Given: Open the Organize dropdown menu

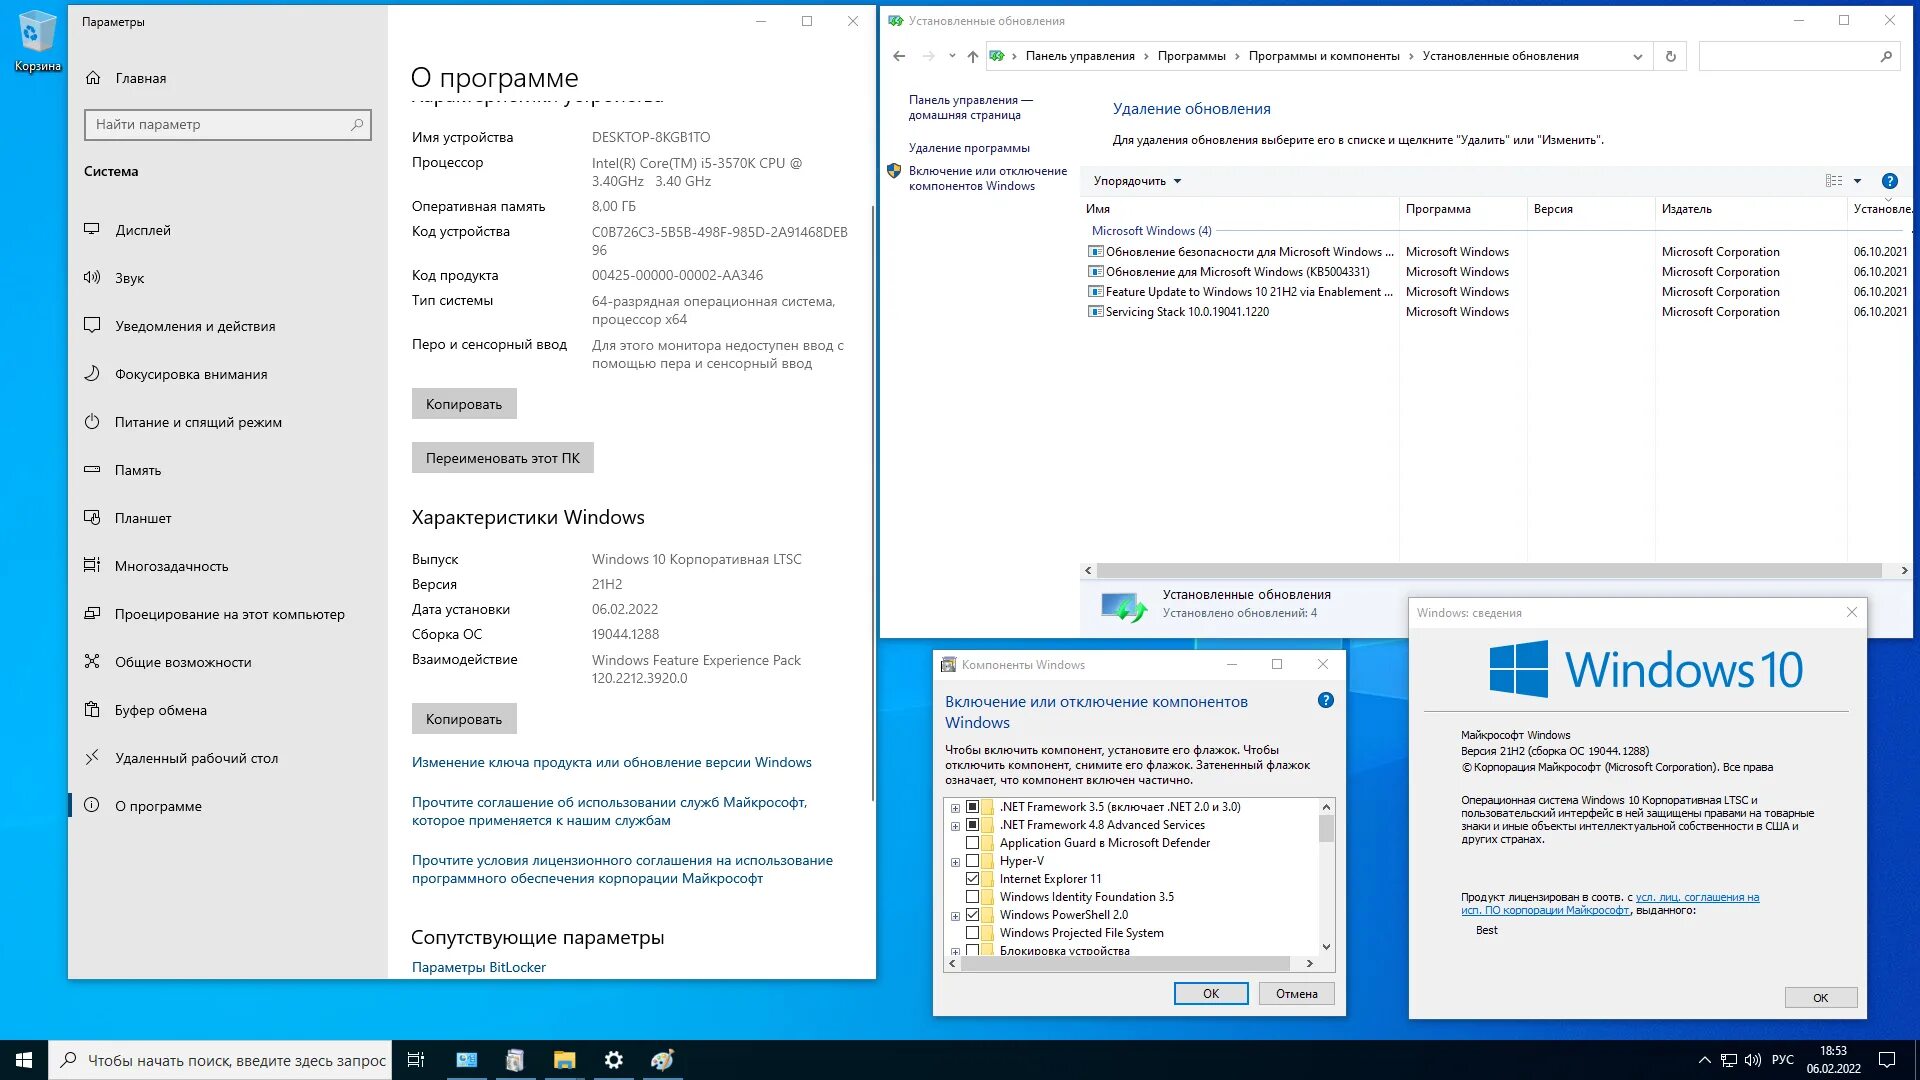Looking at the screenshot, I should (x=1137, y=181).
